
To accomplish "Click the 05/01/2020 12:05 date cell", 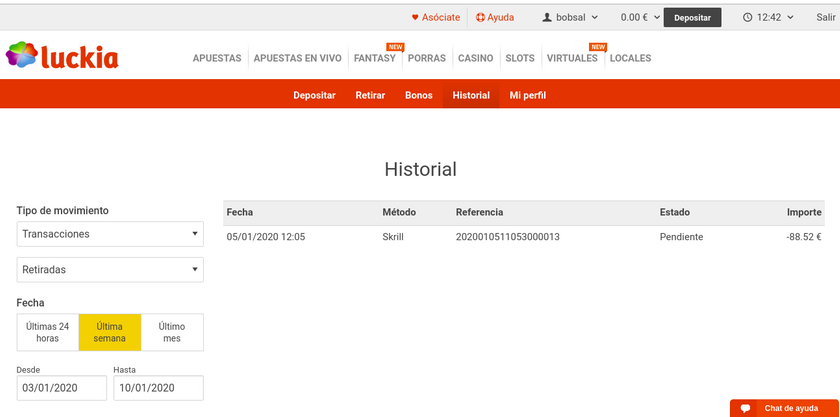I will coord(266,237).
